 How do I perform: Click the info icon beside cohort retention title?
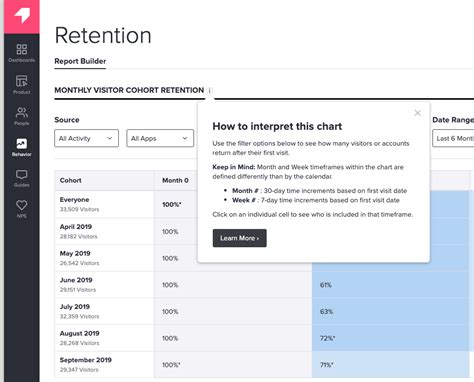coord(209,90)
